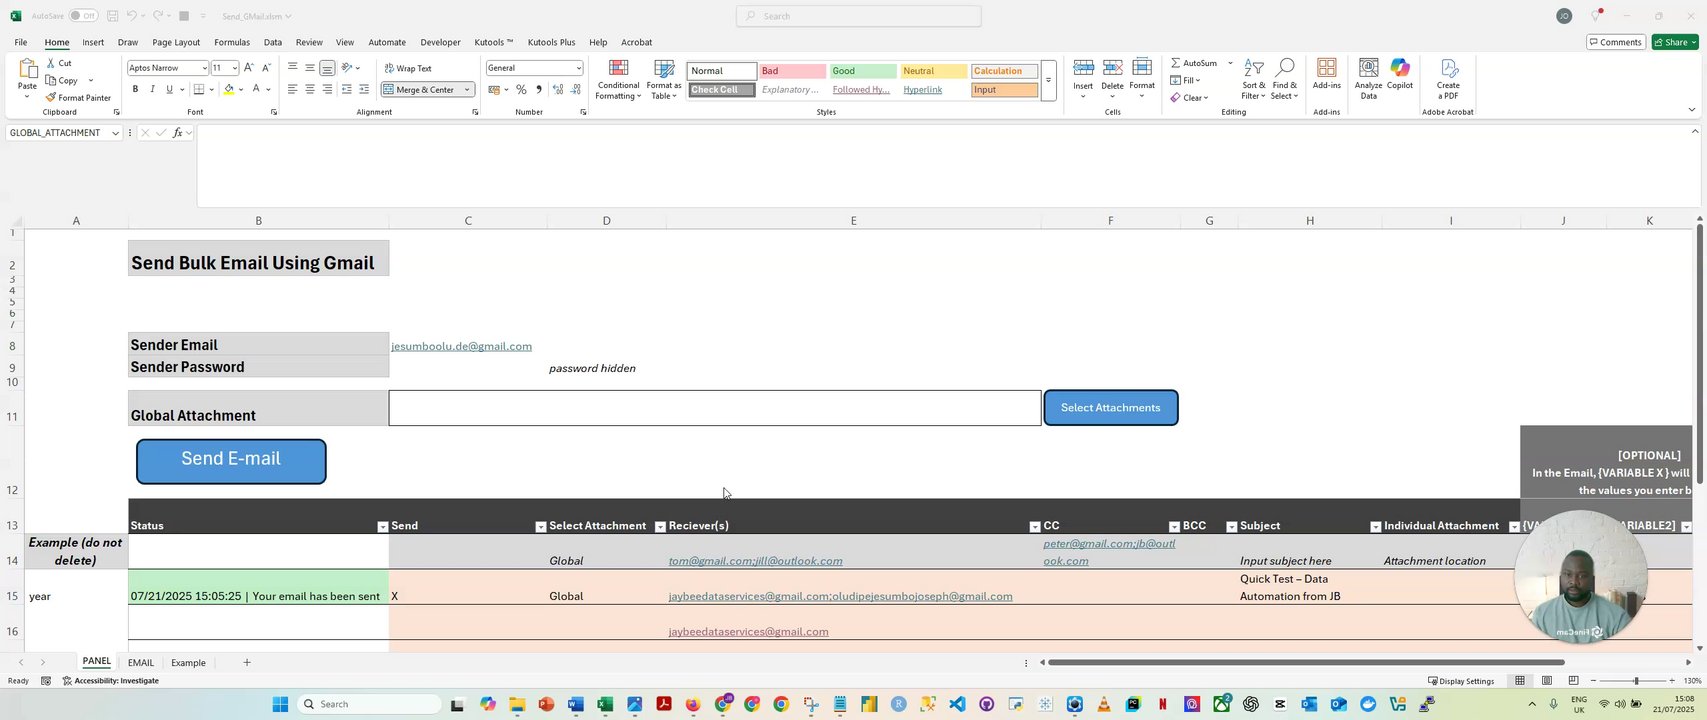
Task: Open the Name Box dropdown
Action: pos(116,133)
